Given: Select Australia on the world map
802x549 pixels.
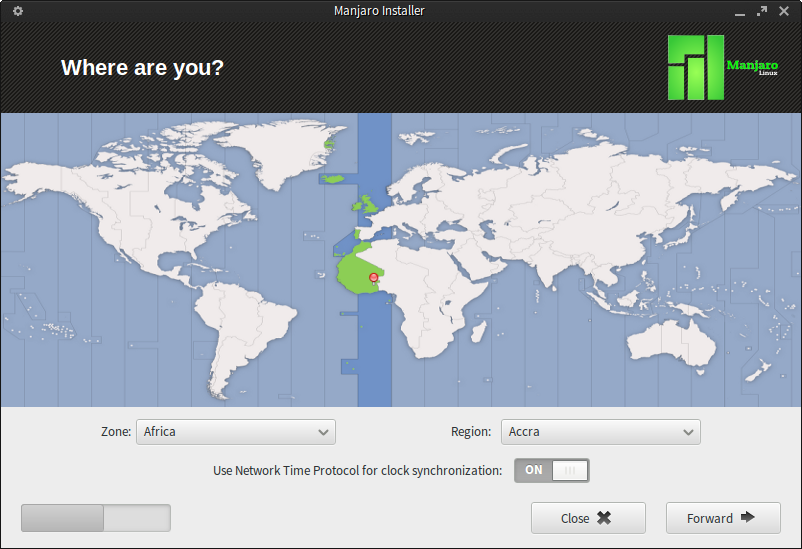Looking at the screenshot, I should coord(669,342).
